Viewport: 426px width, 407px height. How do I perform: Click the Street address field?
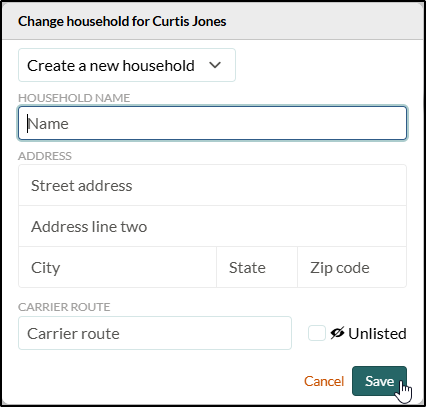click(212, 185)
